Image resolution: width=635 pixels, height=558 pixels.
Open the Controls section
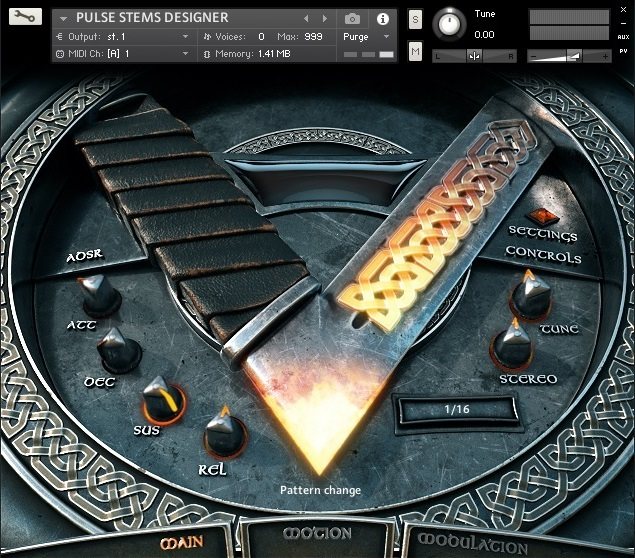coord(543,255)
